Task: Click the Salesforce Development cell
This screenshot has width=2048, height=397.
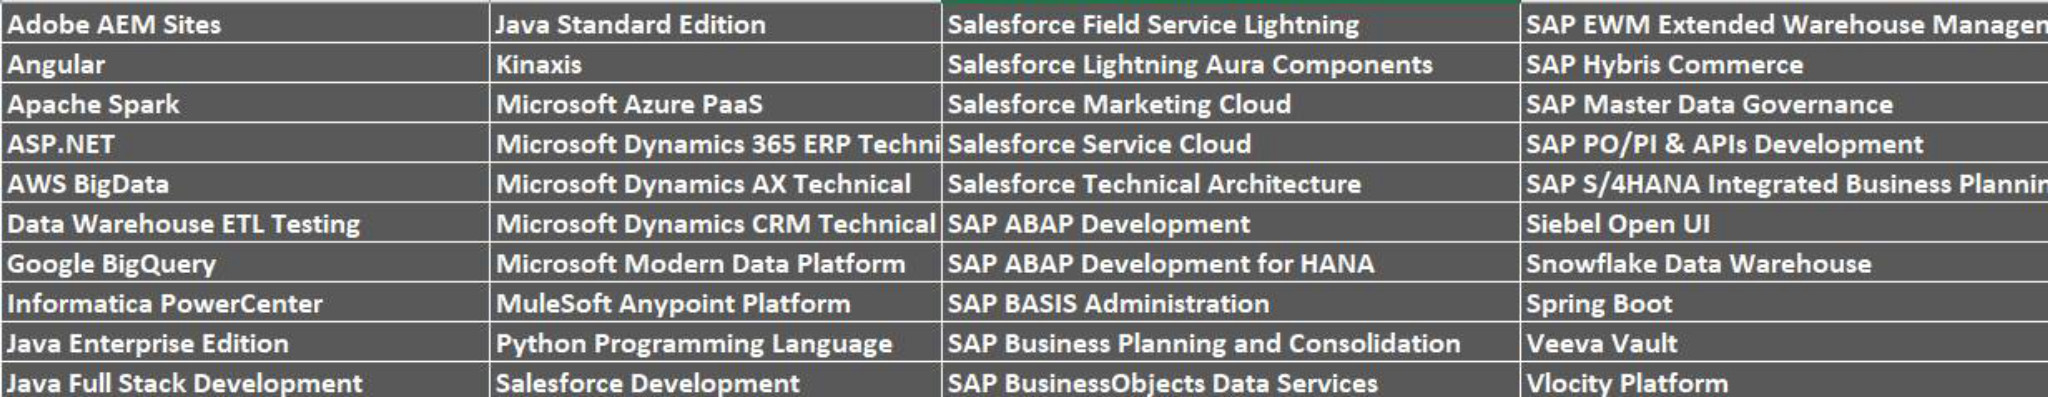Action: pos(716,382)
